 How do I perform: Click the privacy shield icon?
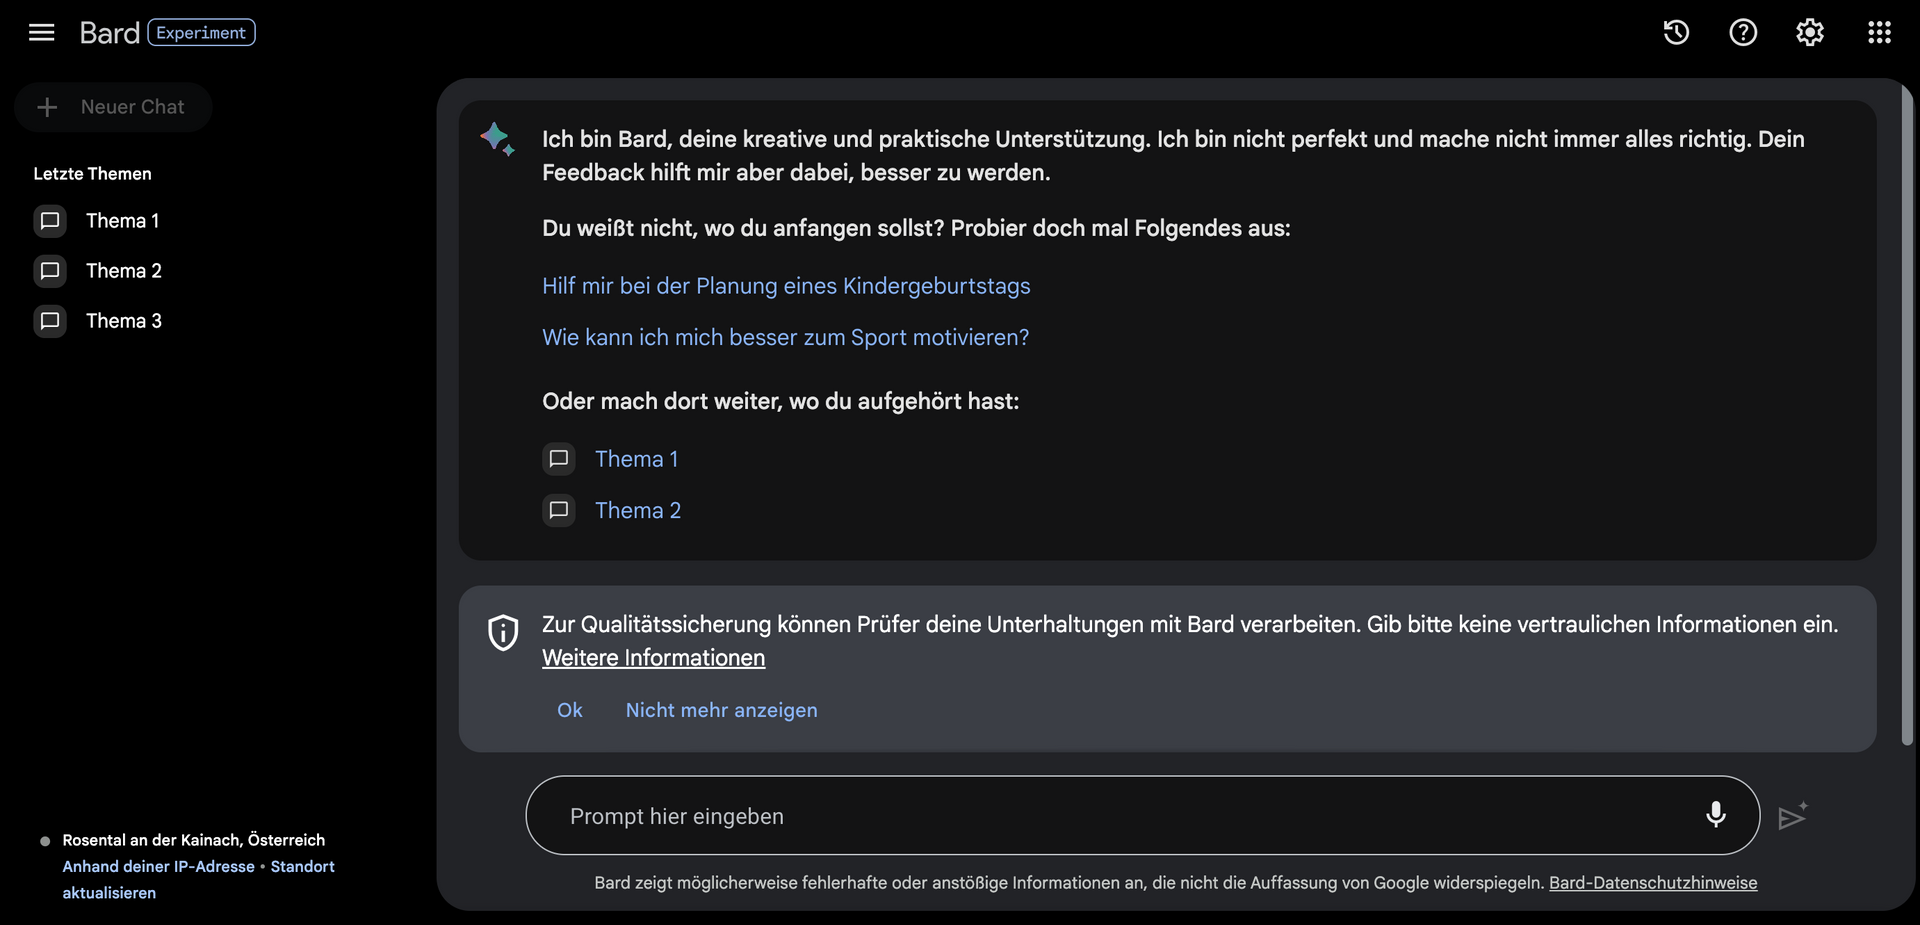pos(503,633)
